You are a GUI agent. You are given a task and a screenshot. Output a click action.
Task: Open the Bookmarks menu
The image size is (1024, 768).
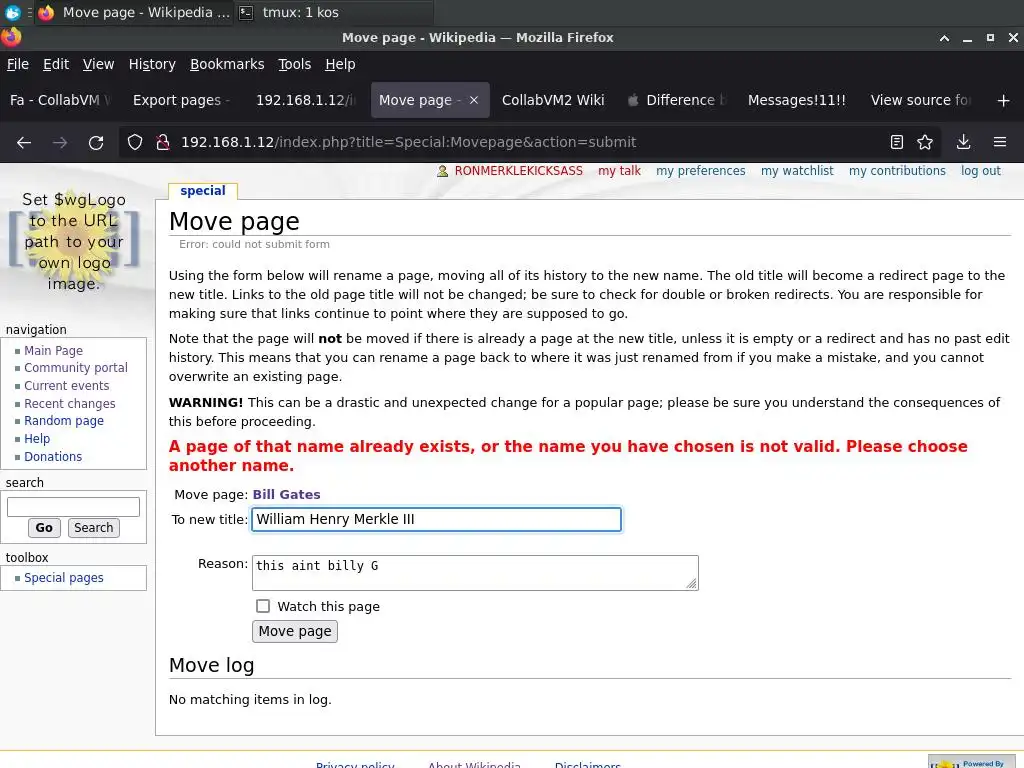coord(227,64)
